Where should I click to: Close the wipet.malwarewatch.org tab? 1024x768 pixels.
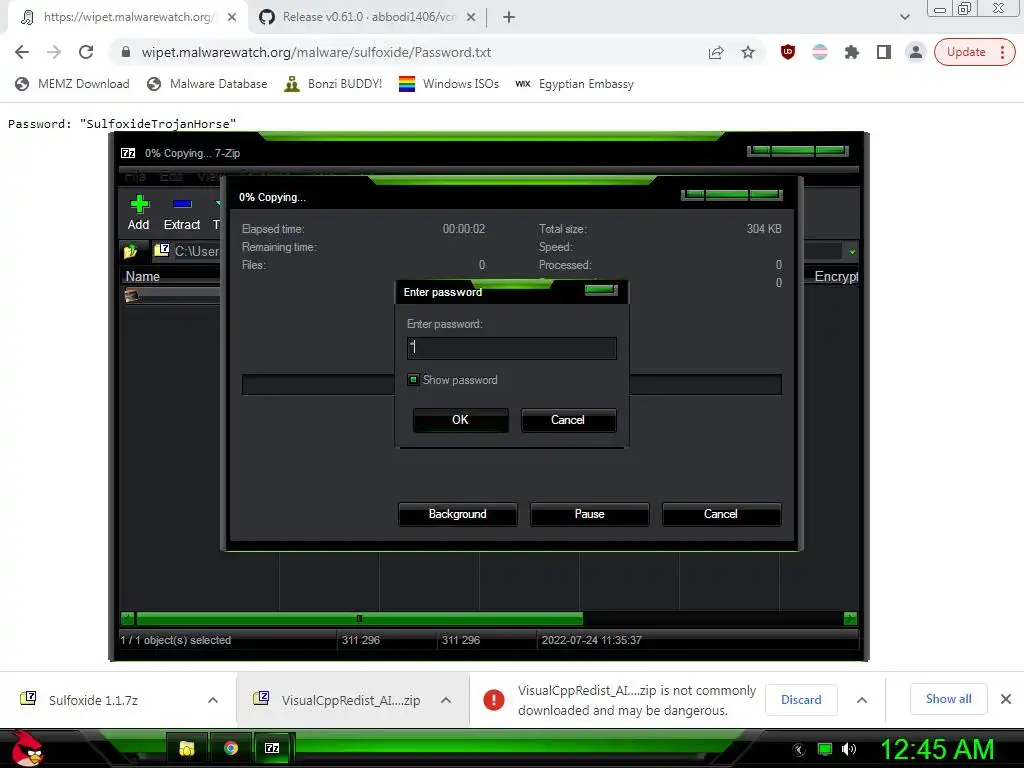click(232, 18)
